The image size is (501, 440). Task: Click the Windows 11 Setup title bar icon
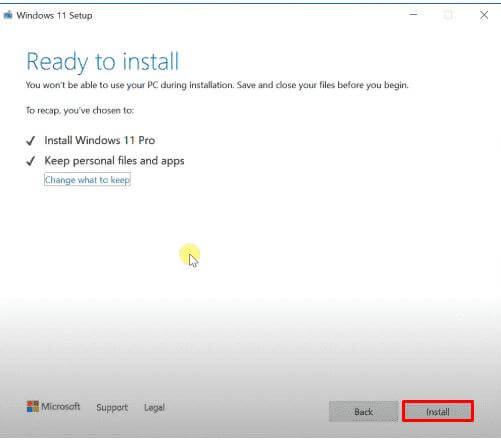click(8, 15)
